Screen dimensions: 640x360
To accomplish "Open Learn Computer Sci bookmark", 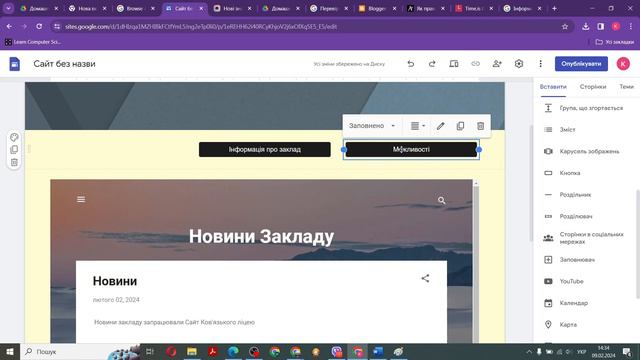I will click(x=33, y=42).
